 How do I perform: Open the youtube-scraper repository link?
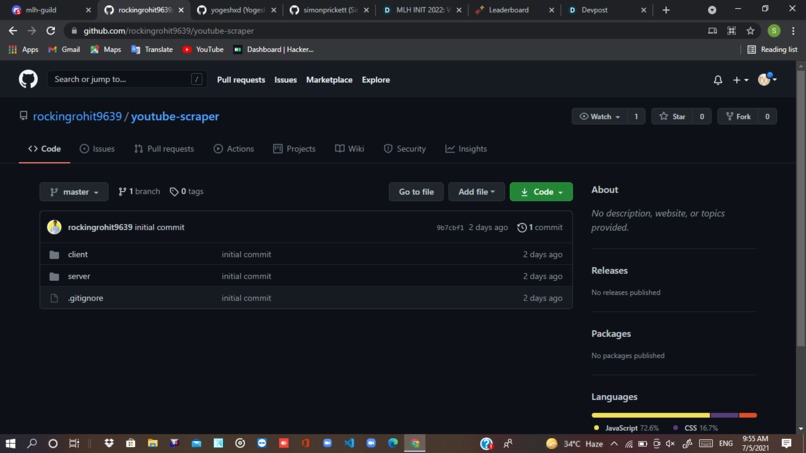point(175,116)
